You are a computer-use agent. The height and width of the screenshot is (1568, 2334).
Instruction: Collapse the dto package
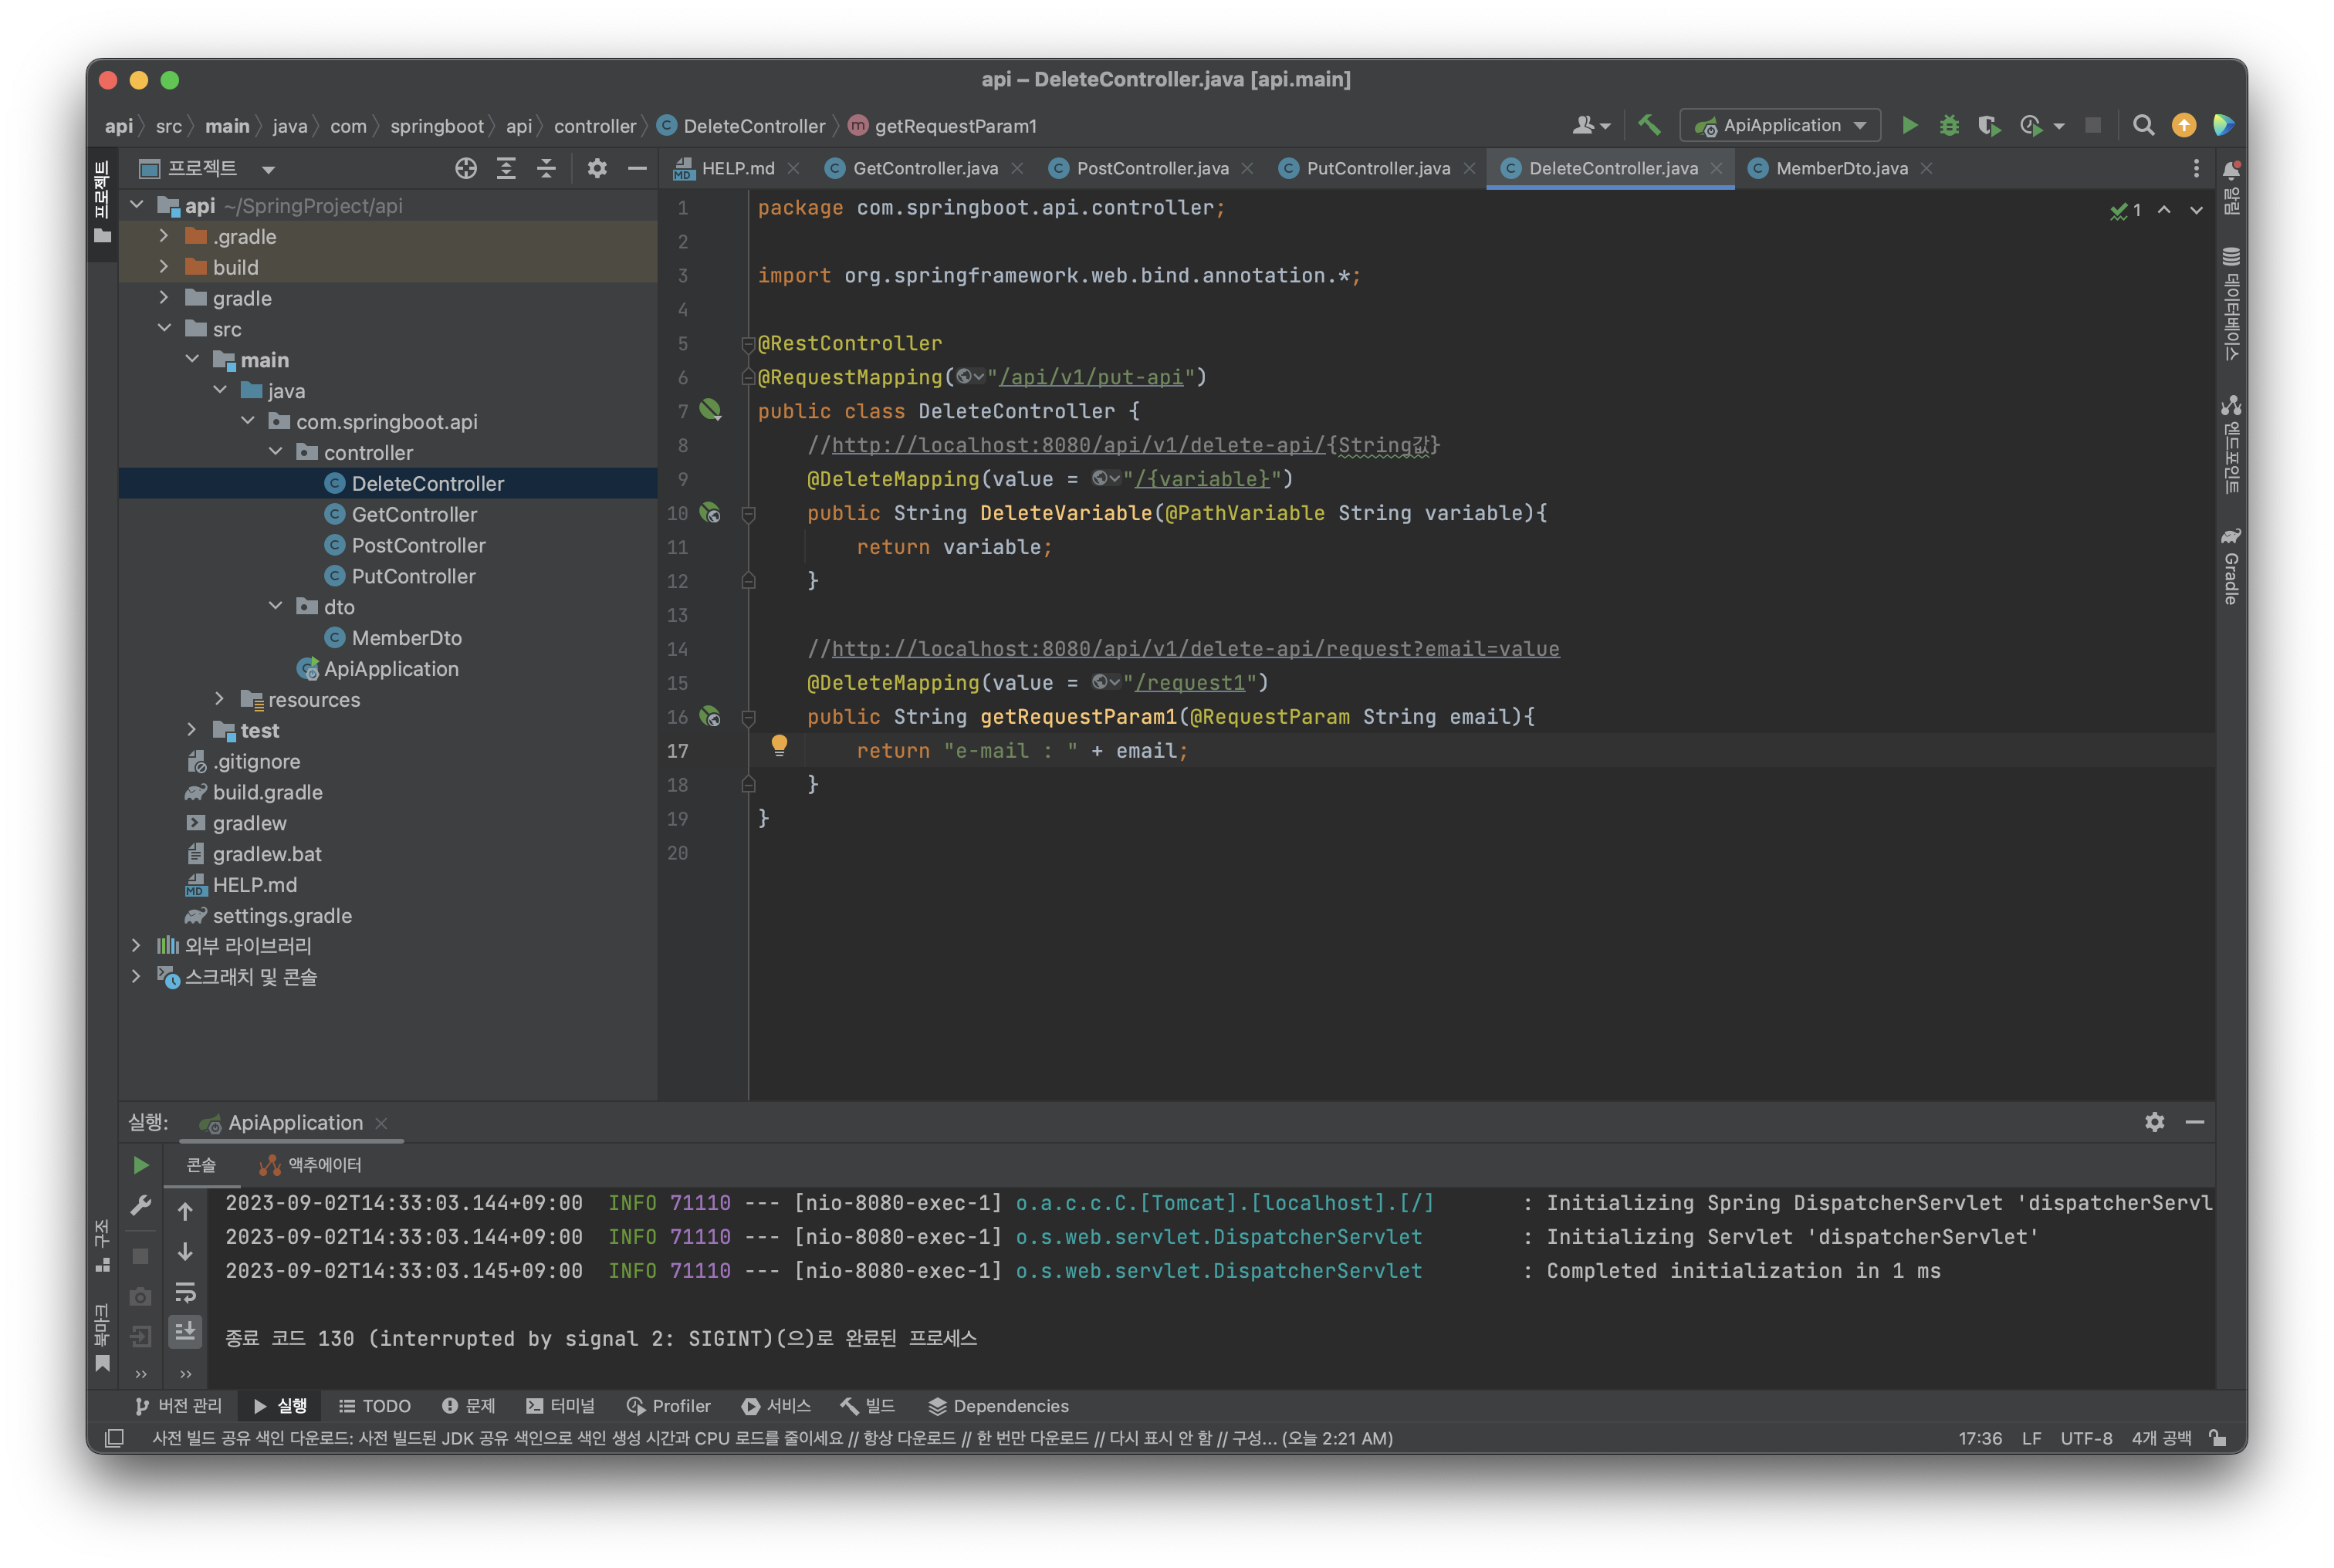[x=276, y=606]
